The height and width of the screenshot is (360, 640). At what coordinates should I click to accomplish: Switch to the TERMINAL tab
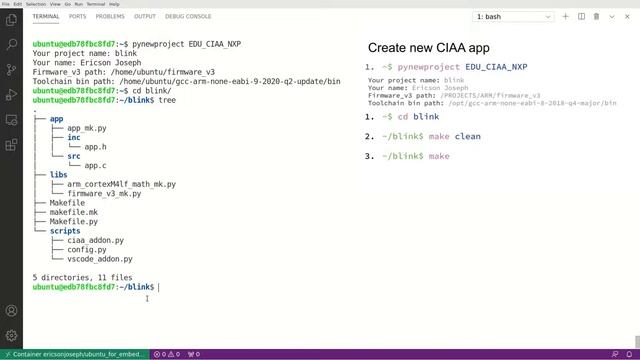[46, 16]
